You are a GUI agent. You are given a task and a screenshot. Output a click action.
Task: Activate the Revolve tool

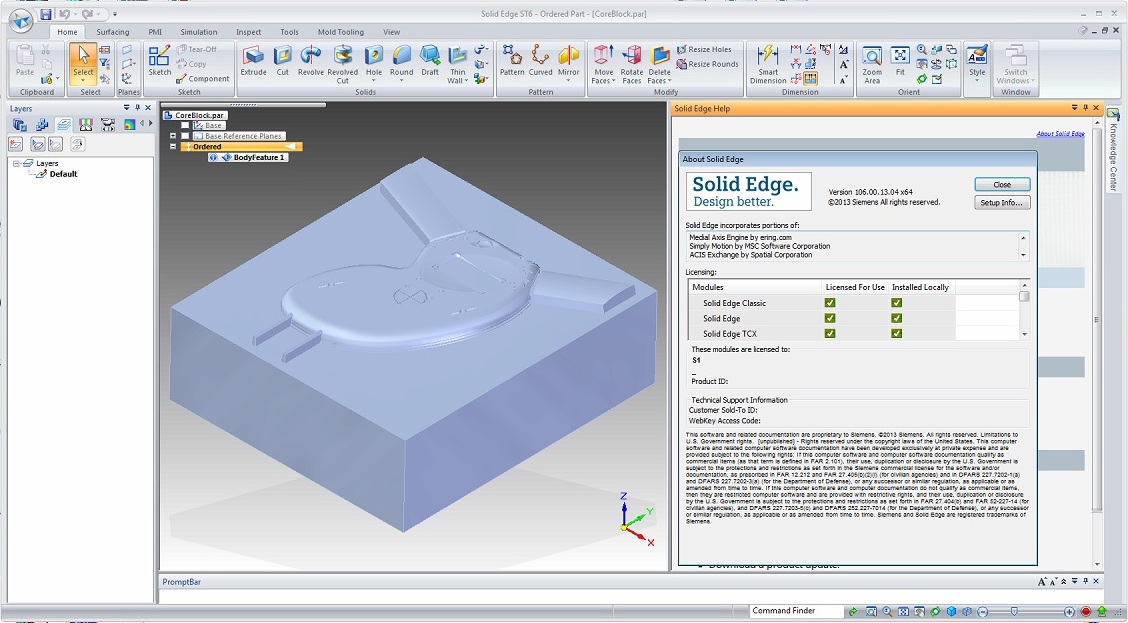(x=311, y=61)
